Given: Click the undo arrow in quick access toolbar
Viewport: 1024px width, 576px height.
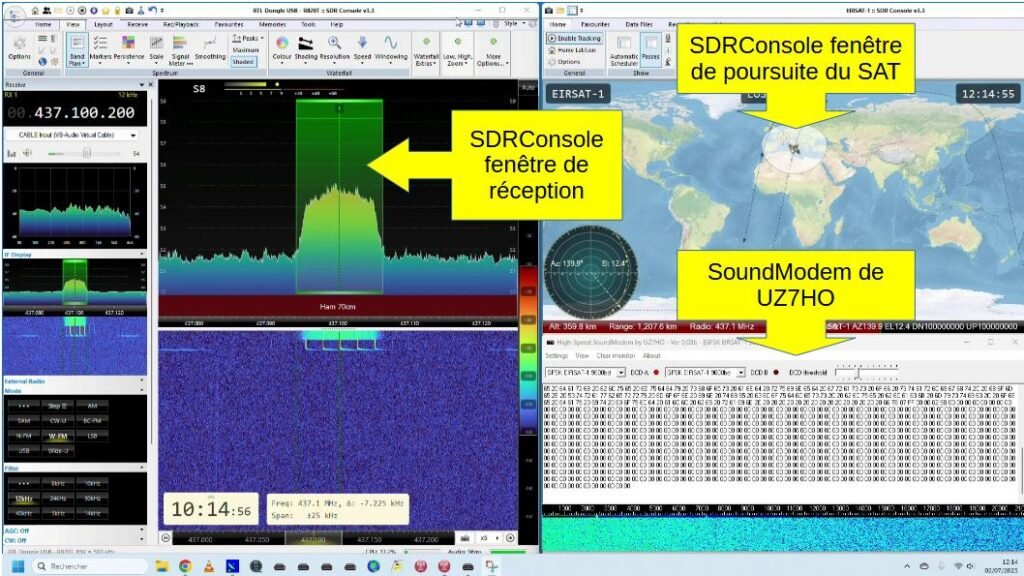Looking at the screenshot, I should click(x=152, y=10).
